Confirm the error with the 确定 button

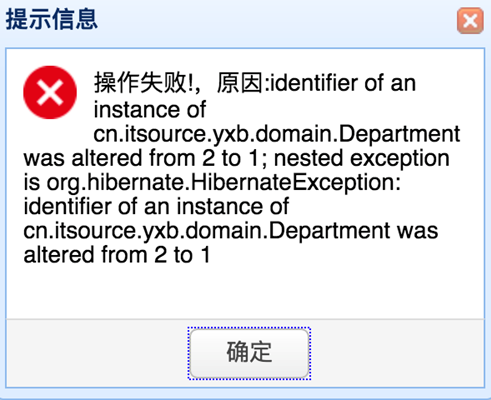click(249, 353)
